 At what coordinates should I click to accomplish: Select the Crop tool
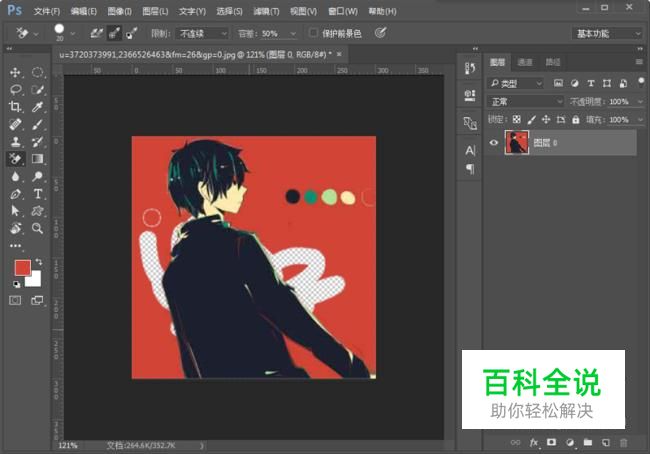click(15, 107)
